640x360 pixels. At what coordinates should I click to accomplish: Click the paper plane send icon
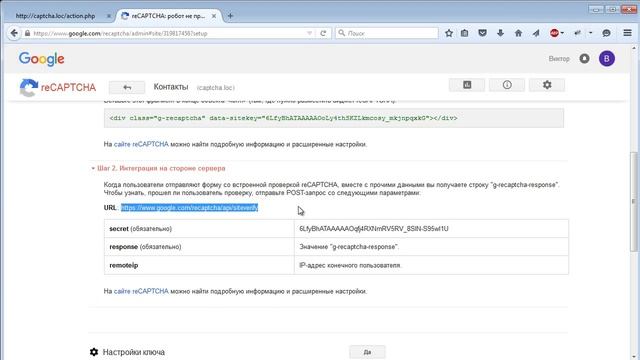536,33
